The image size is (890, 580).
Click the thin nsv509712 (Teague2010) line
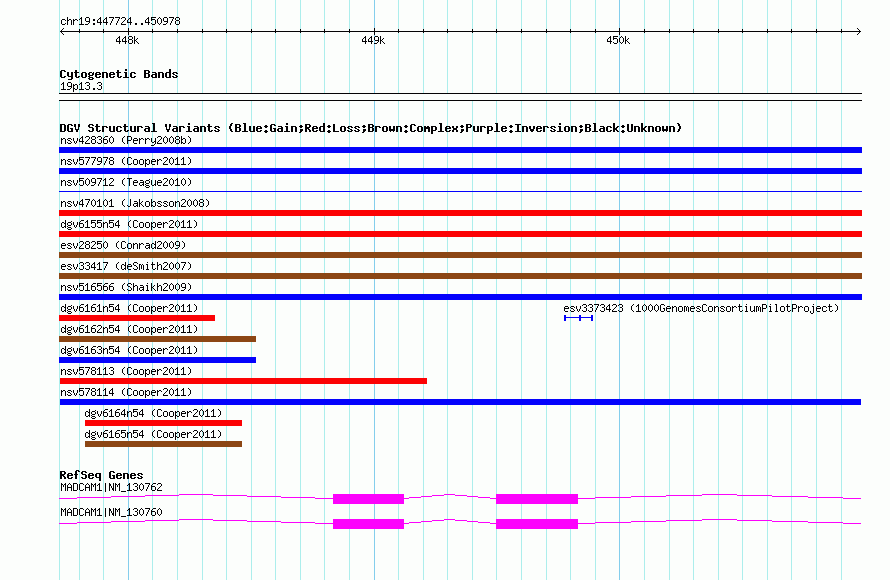click(x=460, y=192)
